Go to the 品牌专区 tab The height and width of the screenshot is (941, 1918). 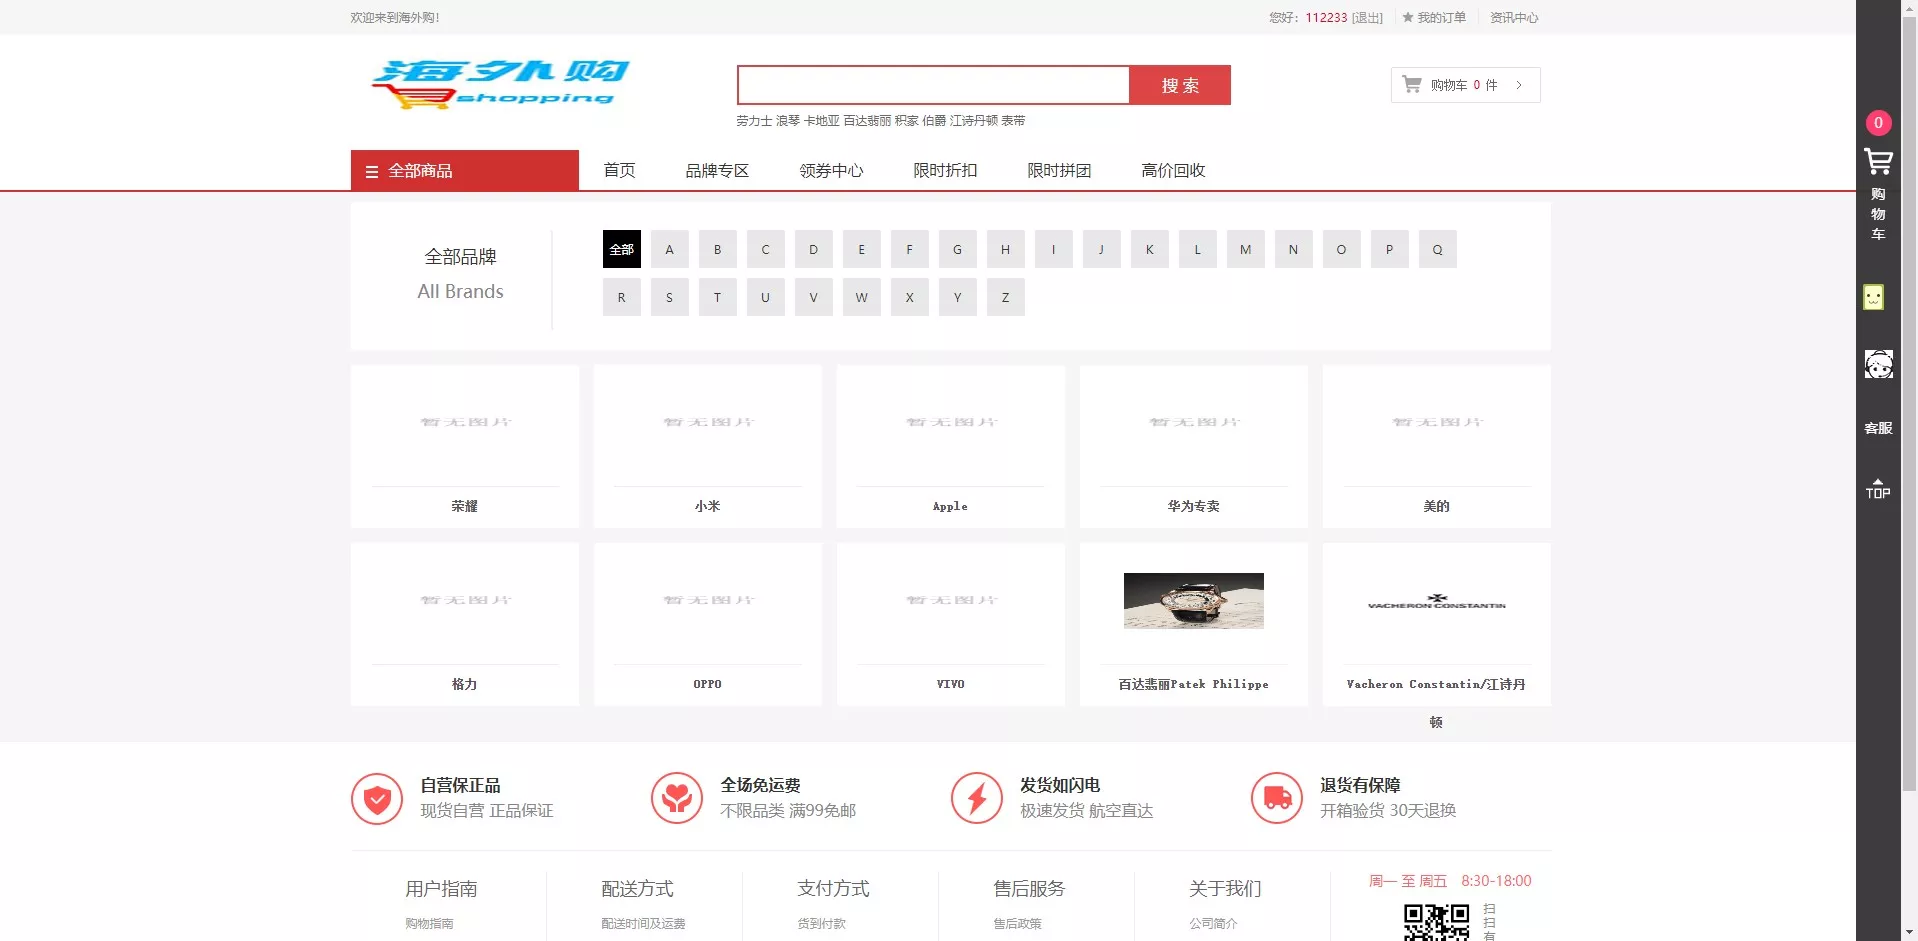tap(716, 171)
